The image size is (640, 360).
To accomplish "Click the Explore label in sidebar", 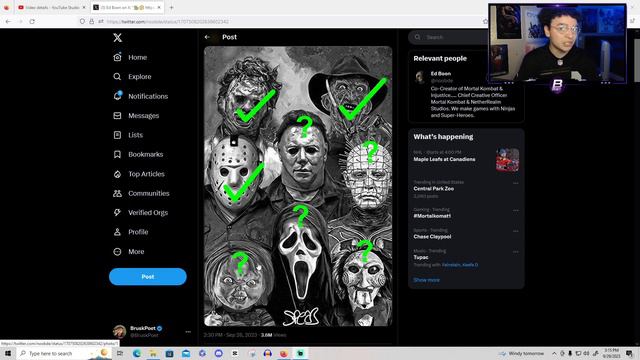I will click(x=140, y=77).
